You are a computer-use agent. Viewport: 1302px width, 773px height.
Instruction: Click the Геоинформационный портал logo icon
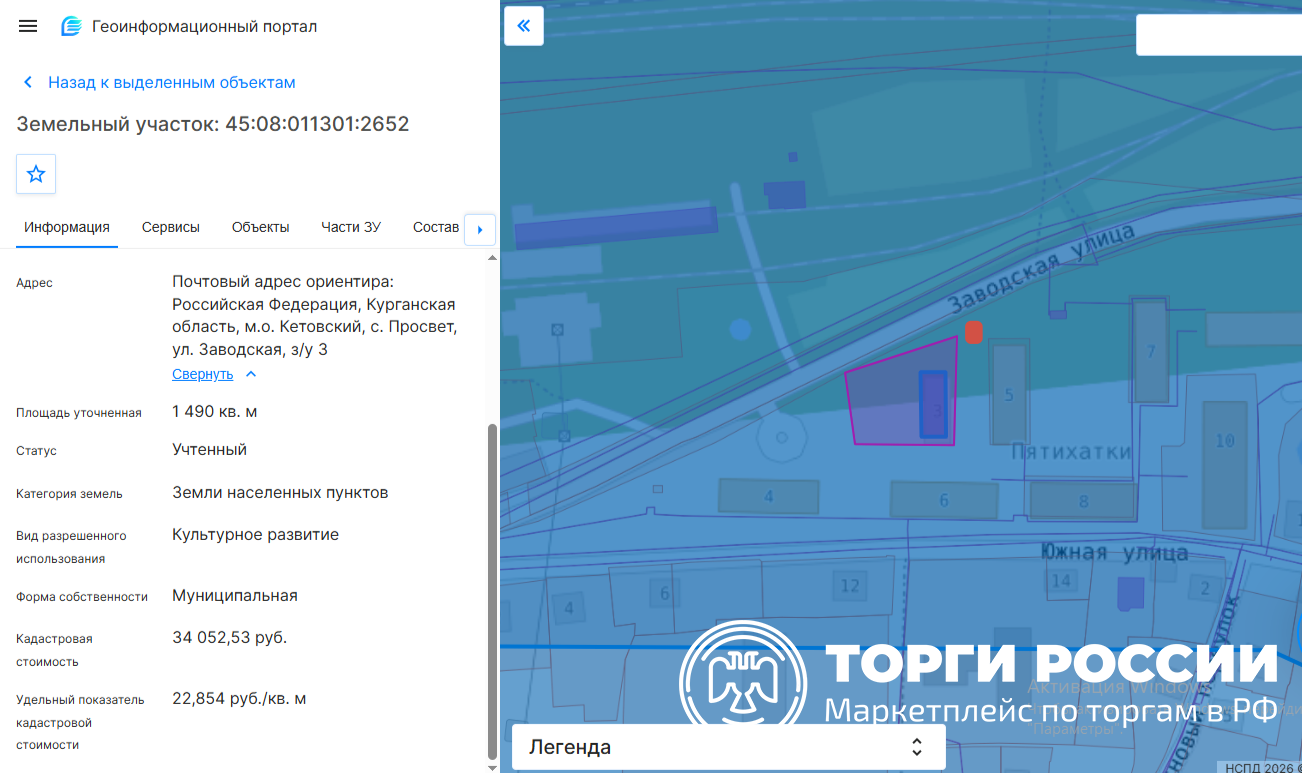(71, 26)
